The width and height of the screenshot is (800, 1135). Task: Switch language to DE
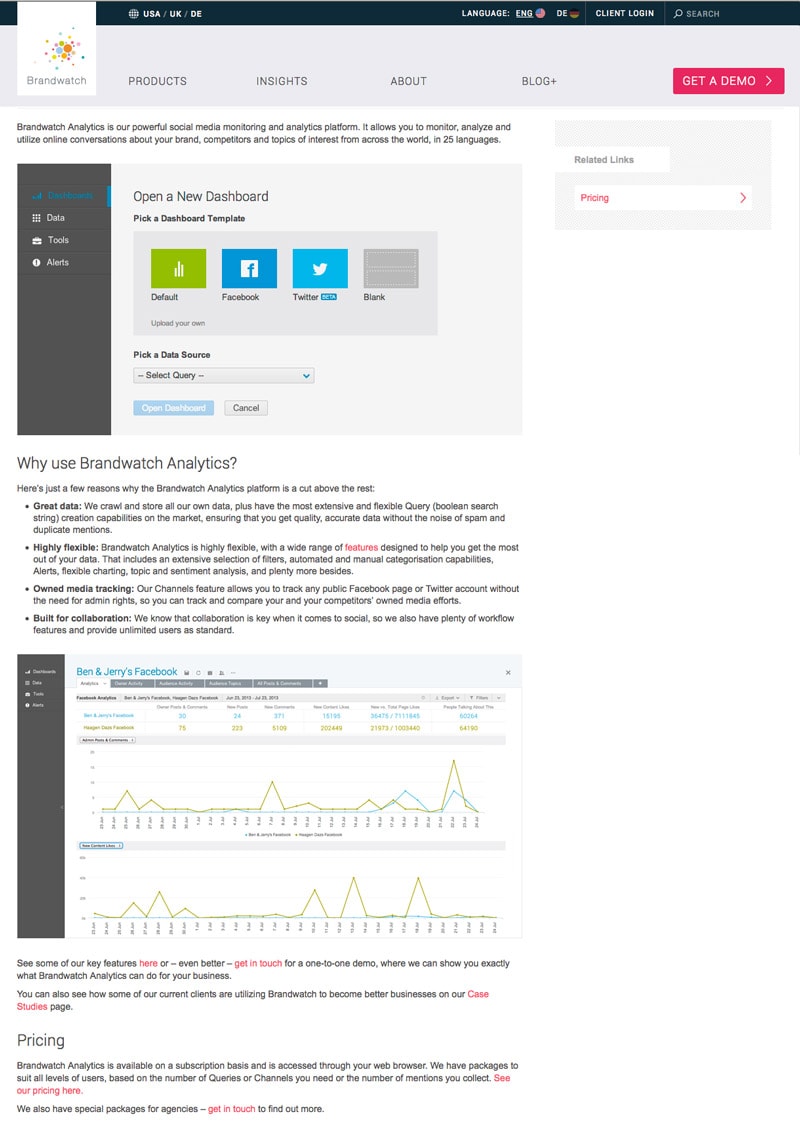(562, 13)
